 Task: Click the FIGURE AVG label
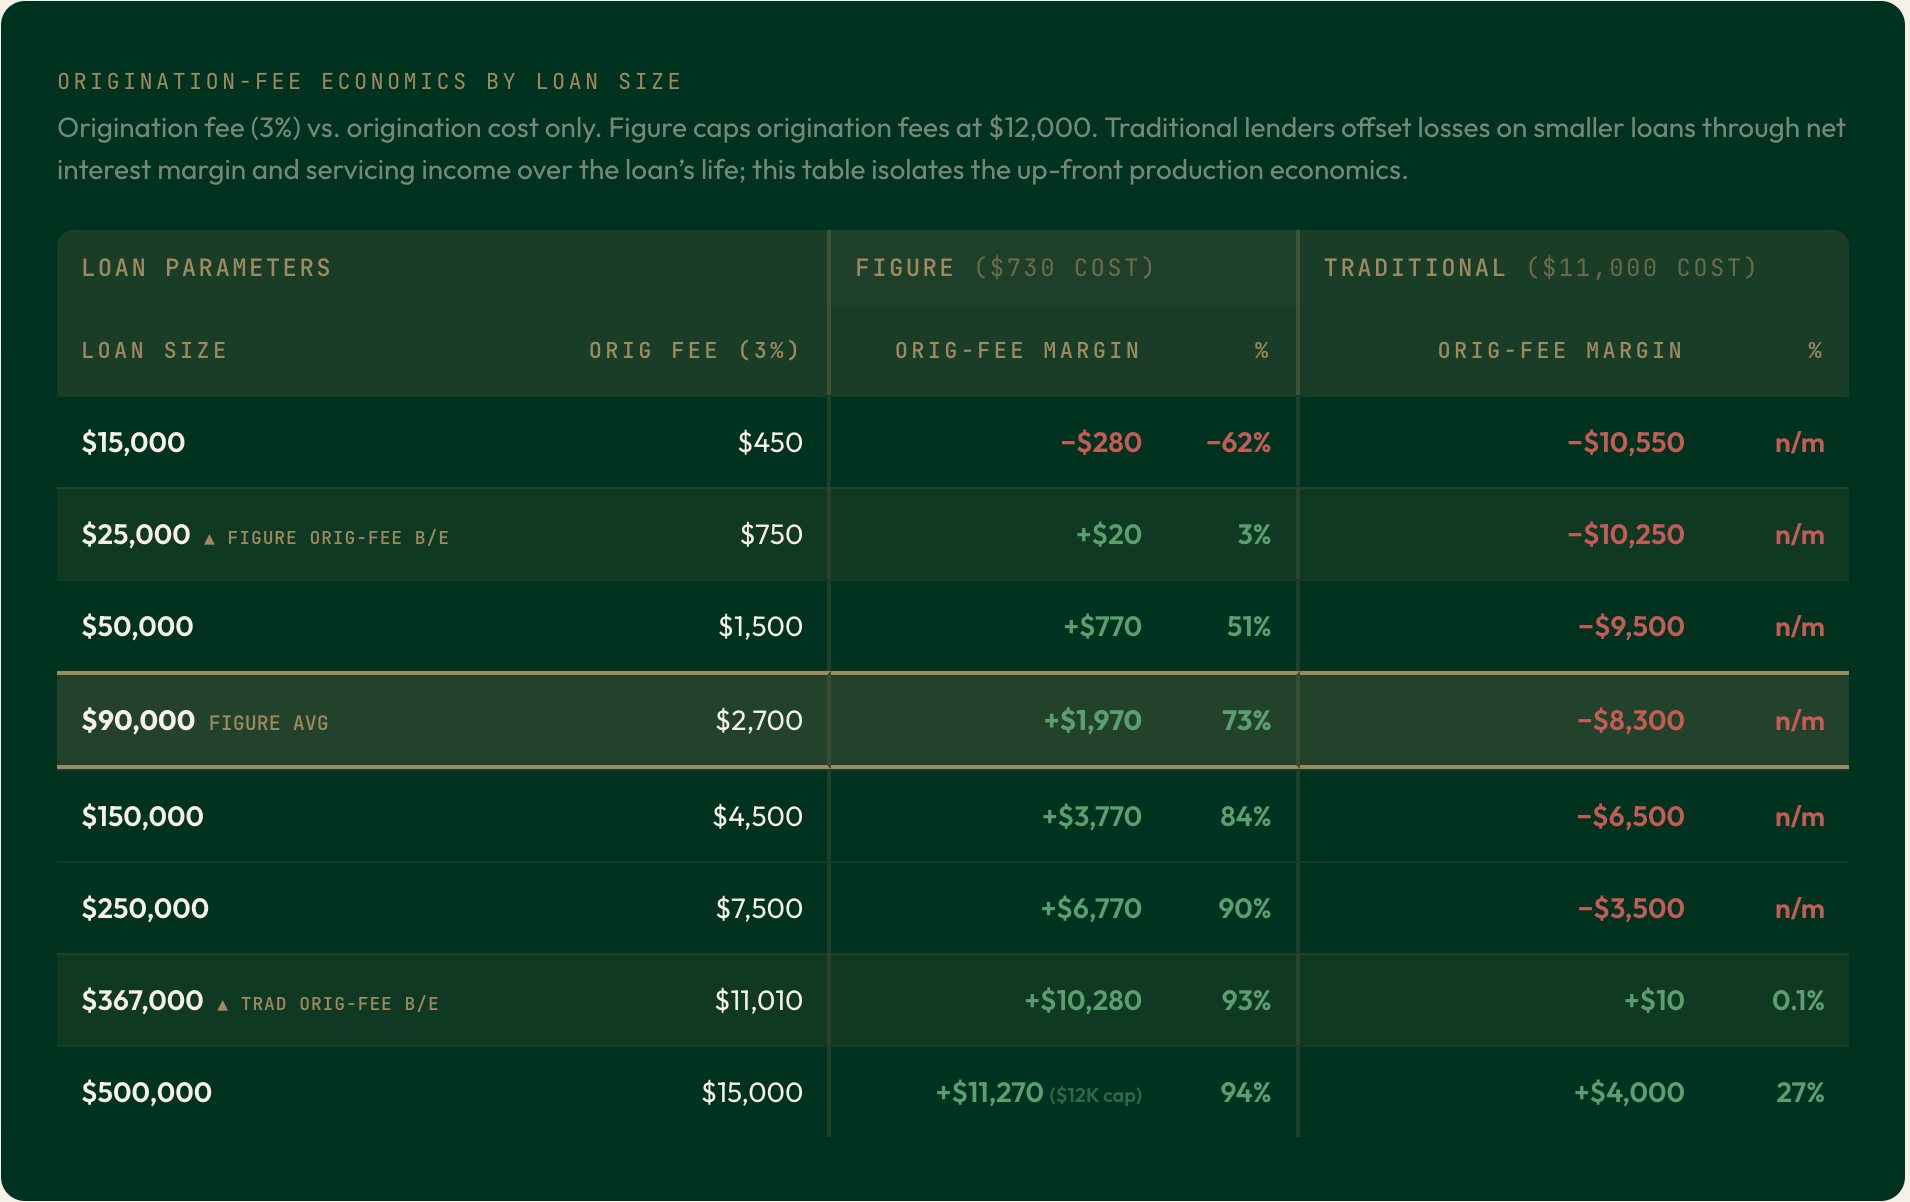(268, 723)
